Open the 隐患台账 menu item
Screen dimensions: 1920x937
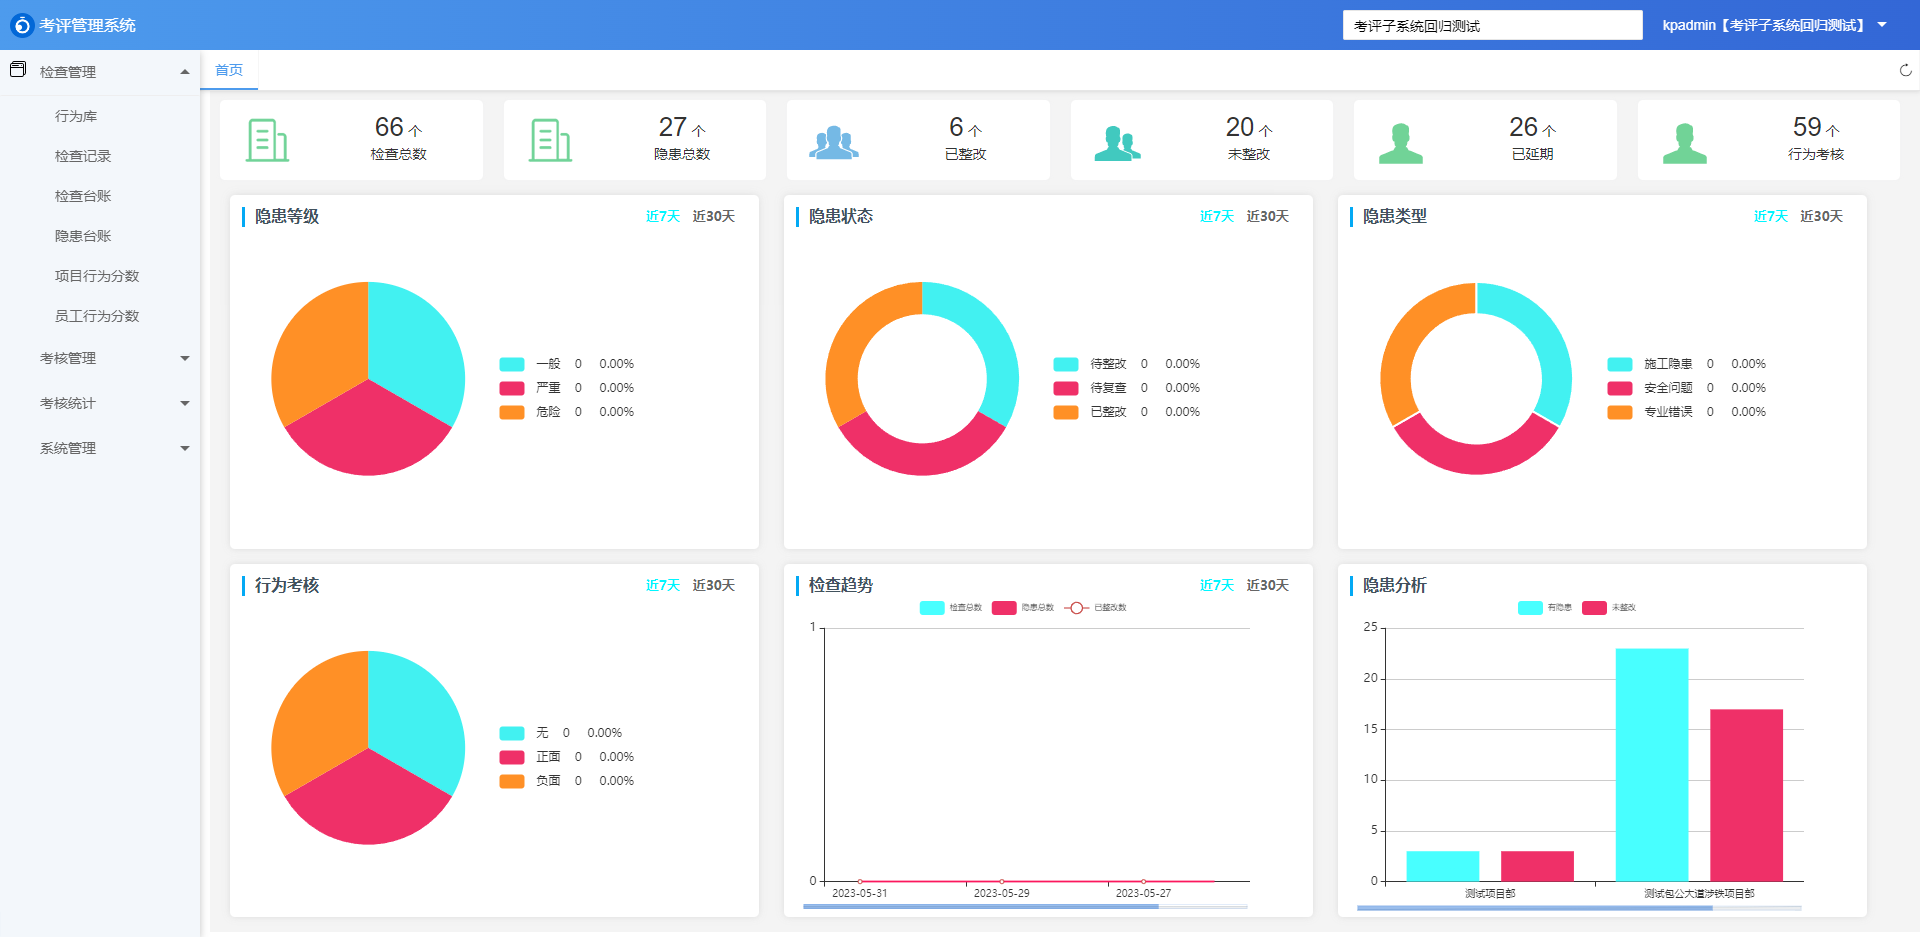point(83,236)
